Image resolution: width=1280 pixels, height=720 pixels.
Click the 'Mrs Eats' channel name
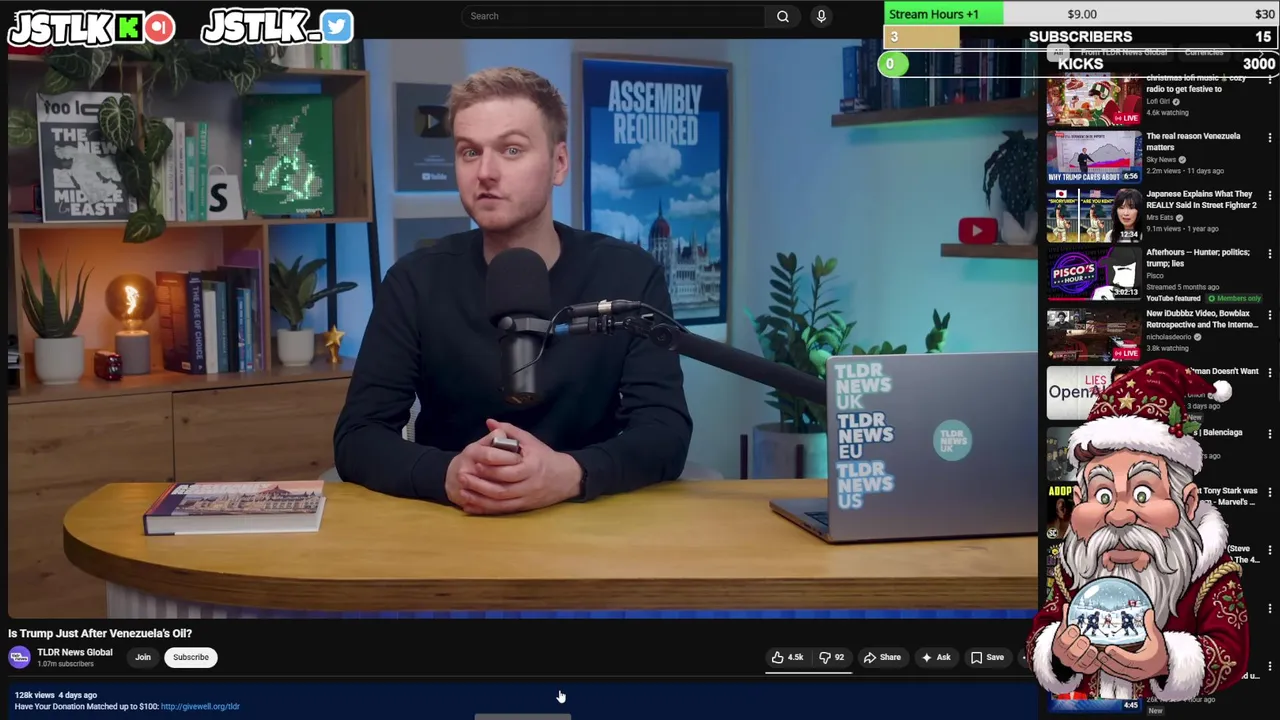point(1159,218)
